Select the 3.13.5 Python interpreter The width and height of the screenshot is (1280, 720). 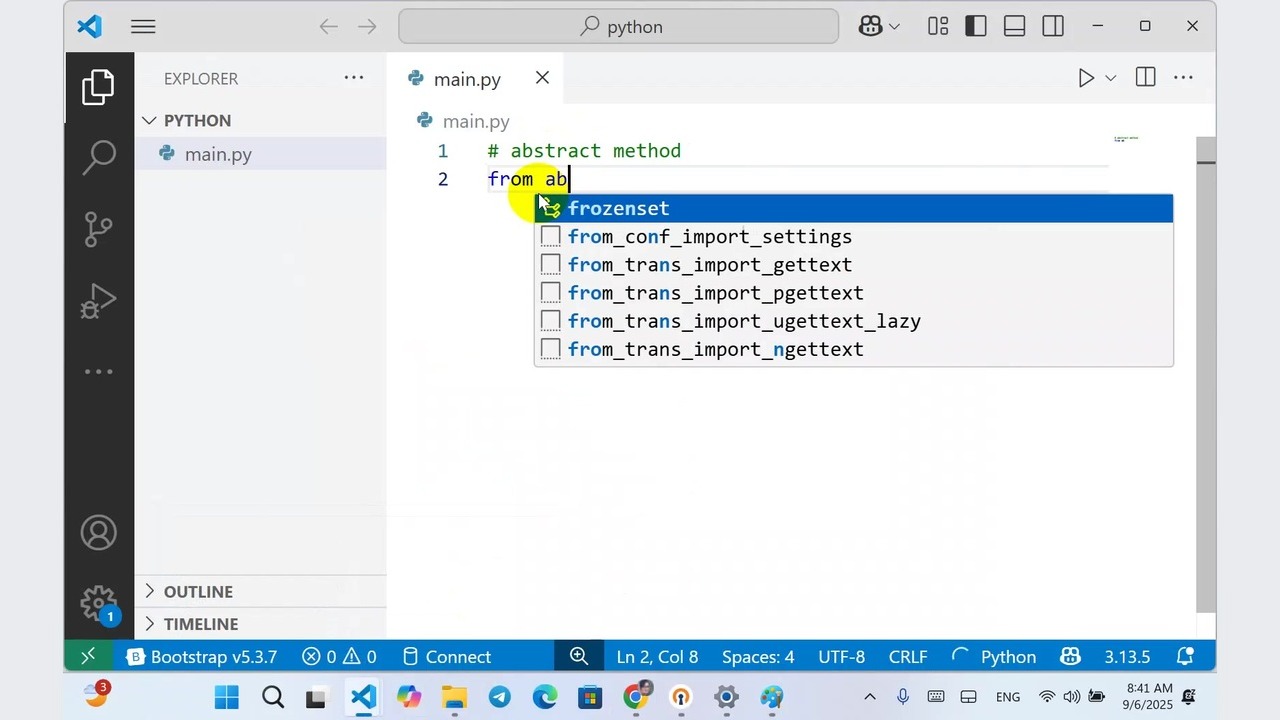(x=1127, y=657)
